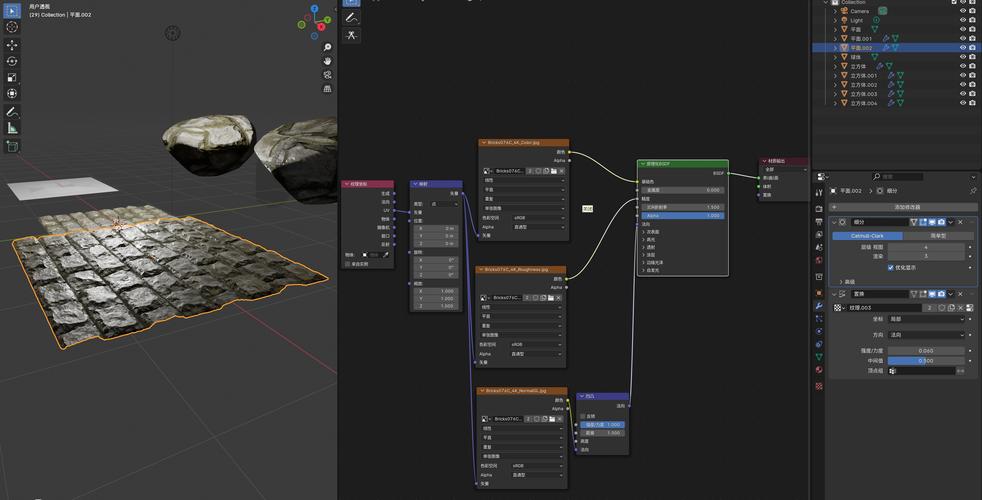Hide Camera object with its eye icon
The width and height of the screenshot is (982, 500).
963,11
